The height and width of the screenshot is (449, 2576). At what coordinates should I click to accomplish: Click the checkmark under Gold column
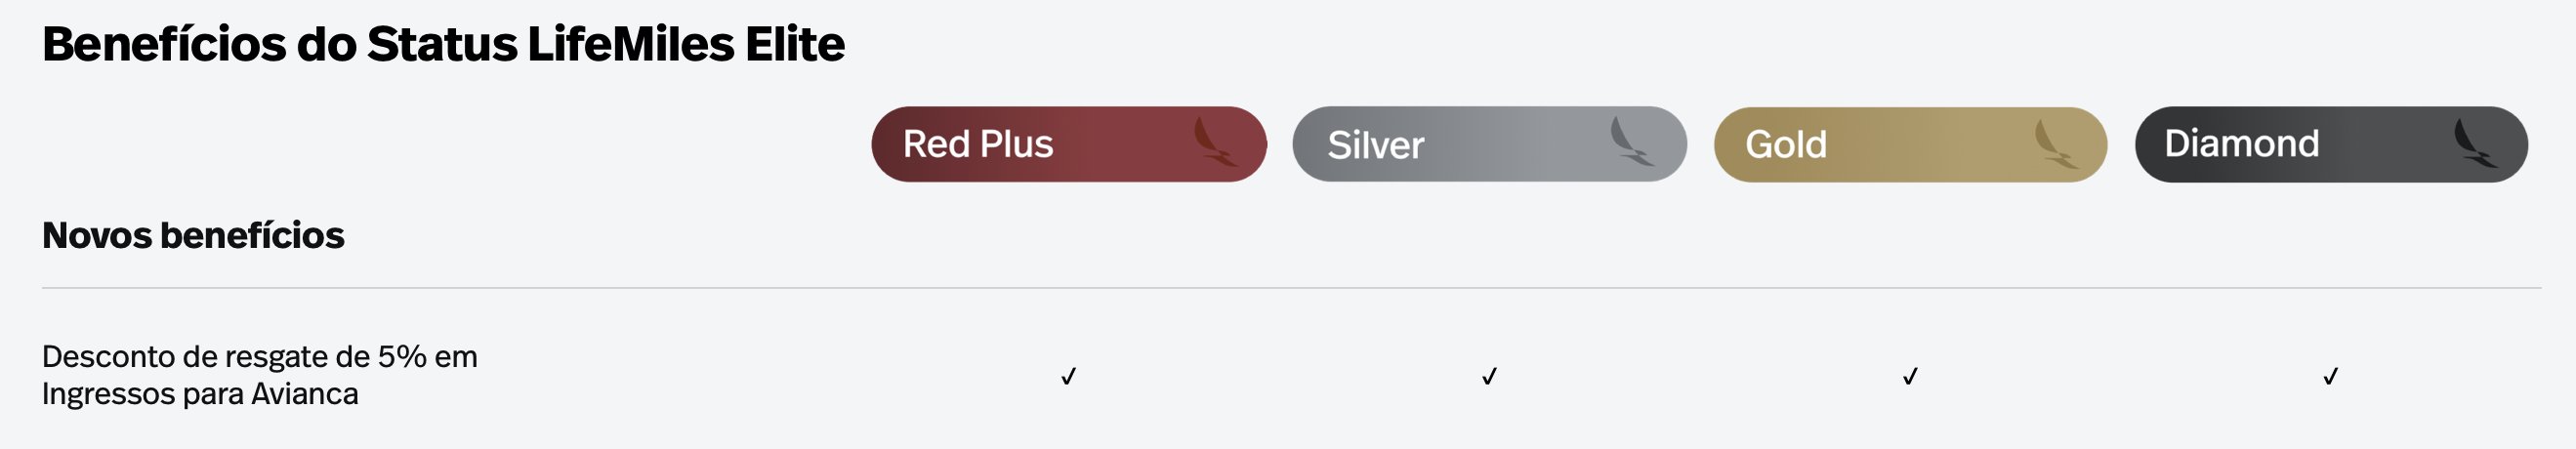1910,376
